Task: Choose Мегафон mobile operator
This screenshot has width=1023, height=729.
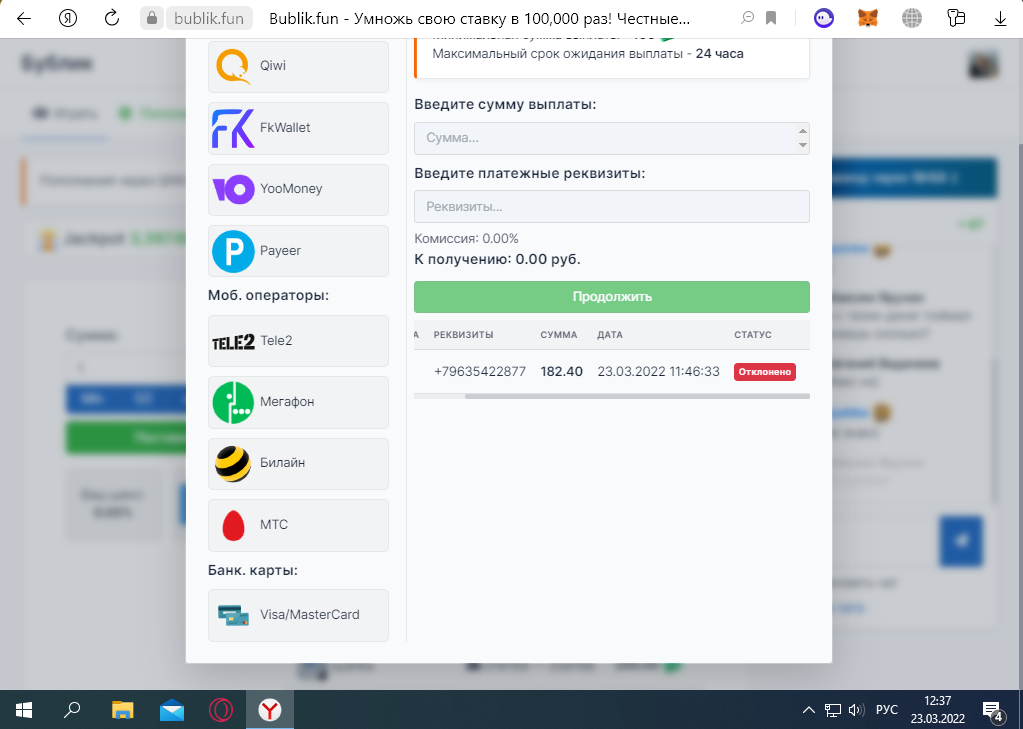Action: pos(298,402)
